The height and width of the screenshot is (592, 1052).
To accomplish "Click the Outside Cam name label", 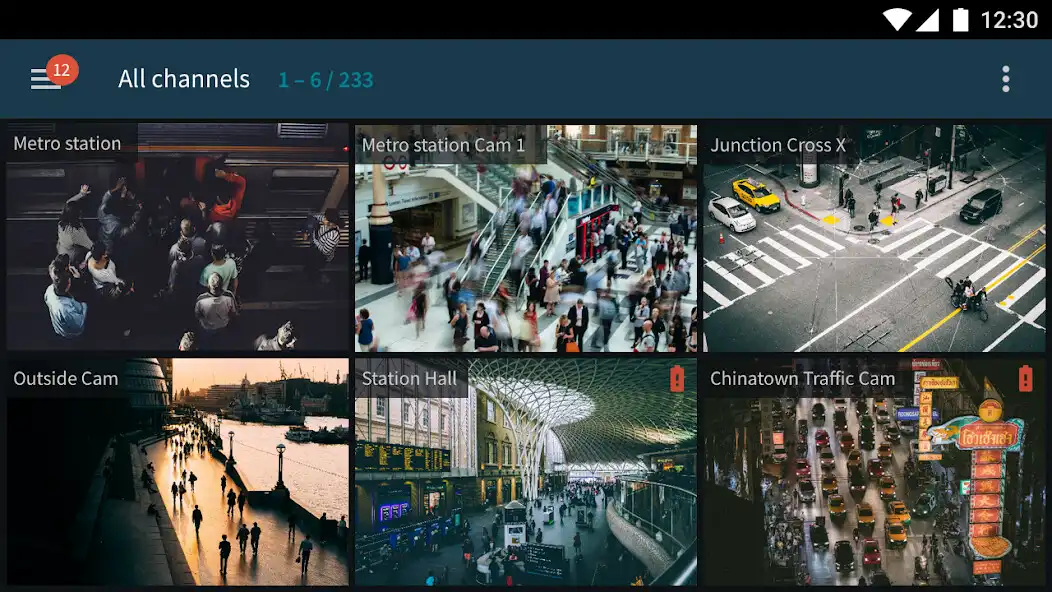I will (66, 379).
